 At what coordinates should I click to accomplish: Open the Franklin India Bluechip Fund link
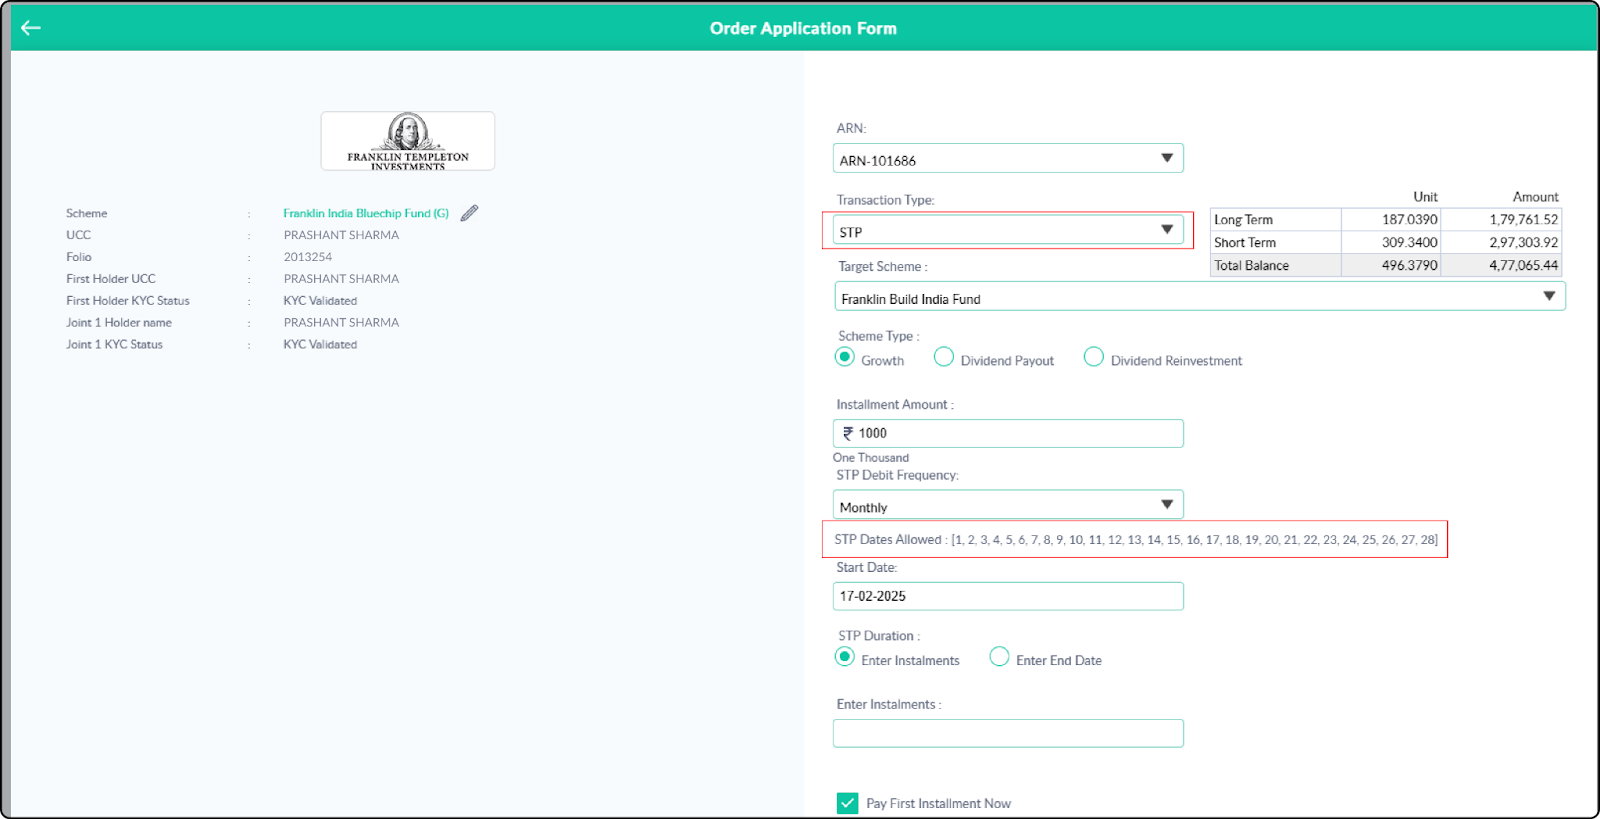pyautogui.click(x=366, y=213)
